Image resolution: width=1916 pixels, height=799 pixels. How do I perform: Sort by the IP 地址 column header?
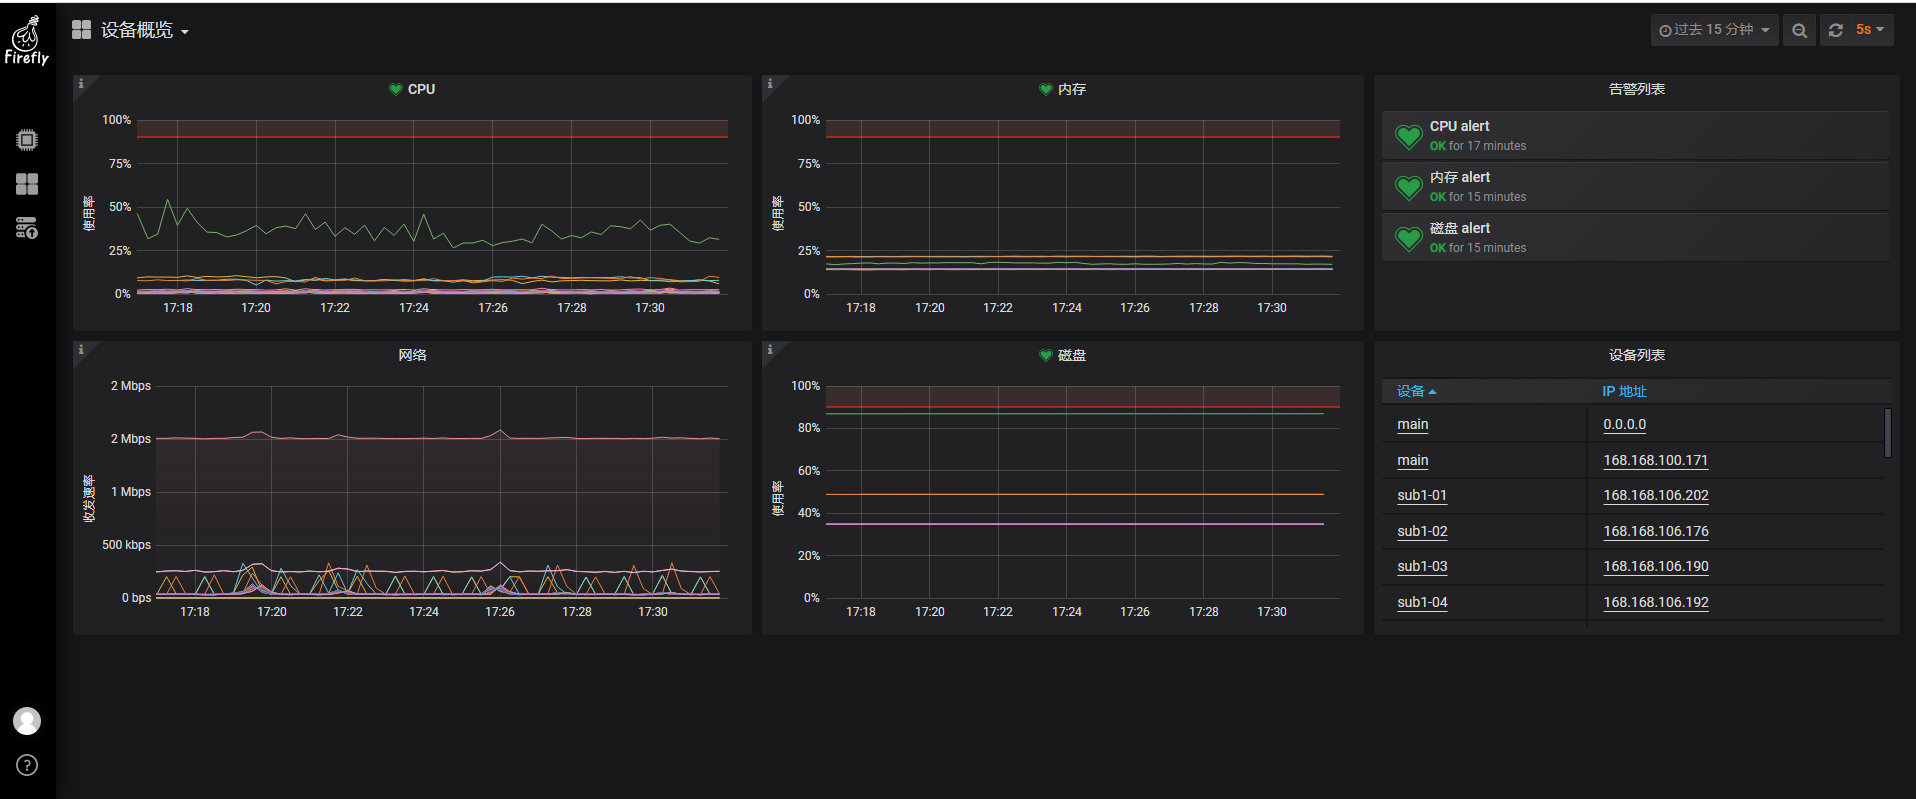point(1624,391)
